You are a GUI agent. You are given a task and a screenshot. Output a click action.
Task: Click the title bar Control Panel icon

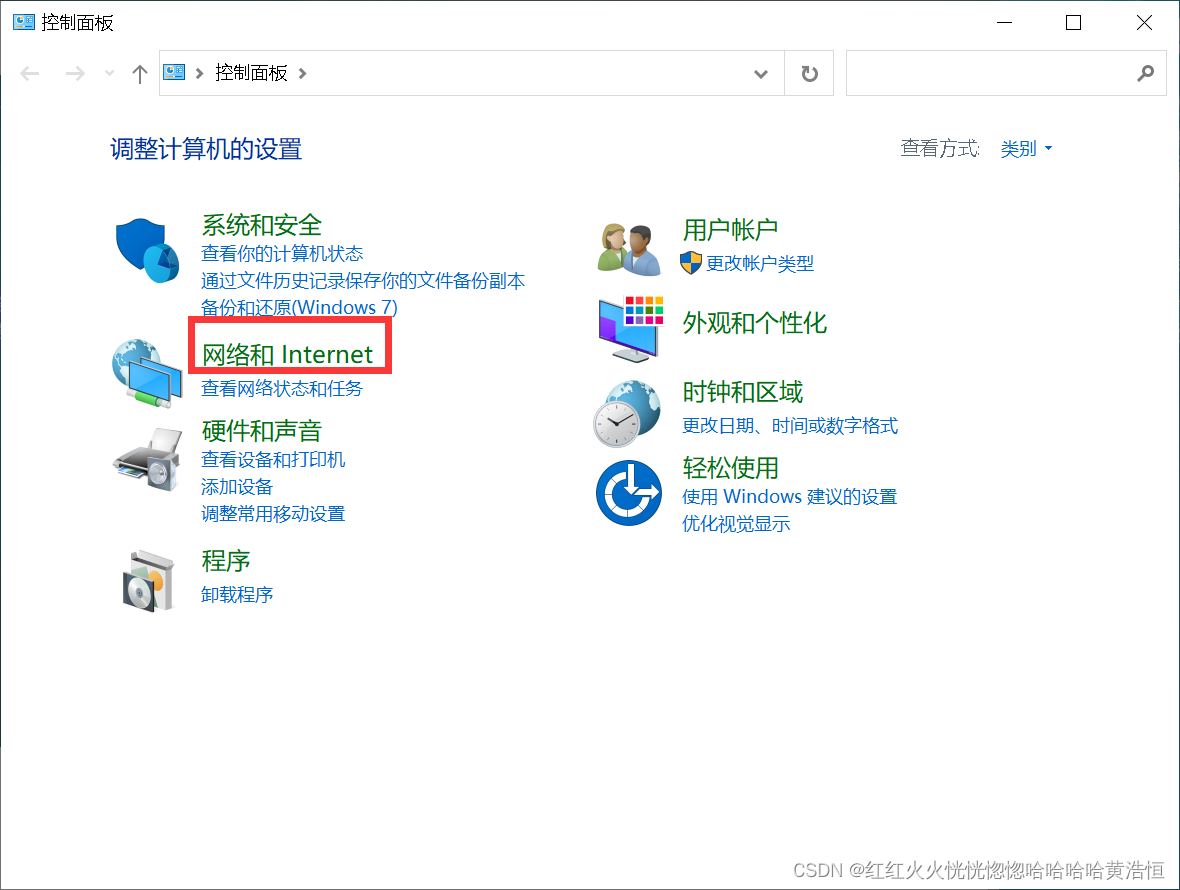point(24,22)
